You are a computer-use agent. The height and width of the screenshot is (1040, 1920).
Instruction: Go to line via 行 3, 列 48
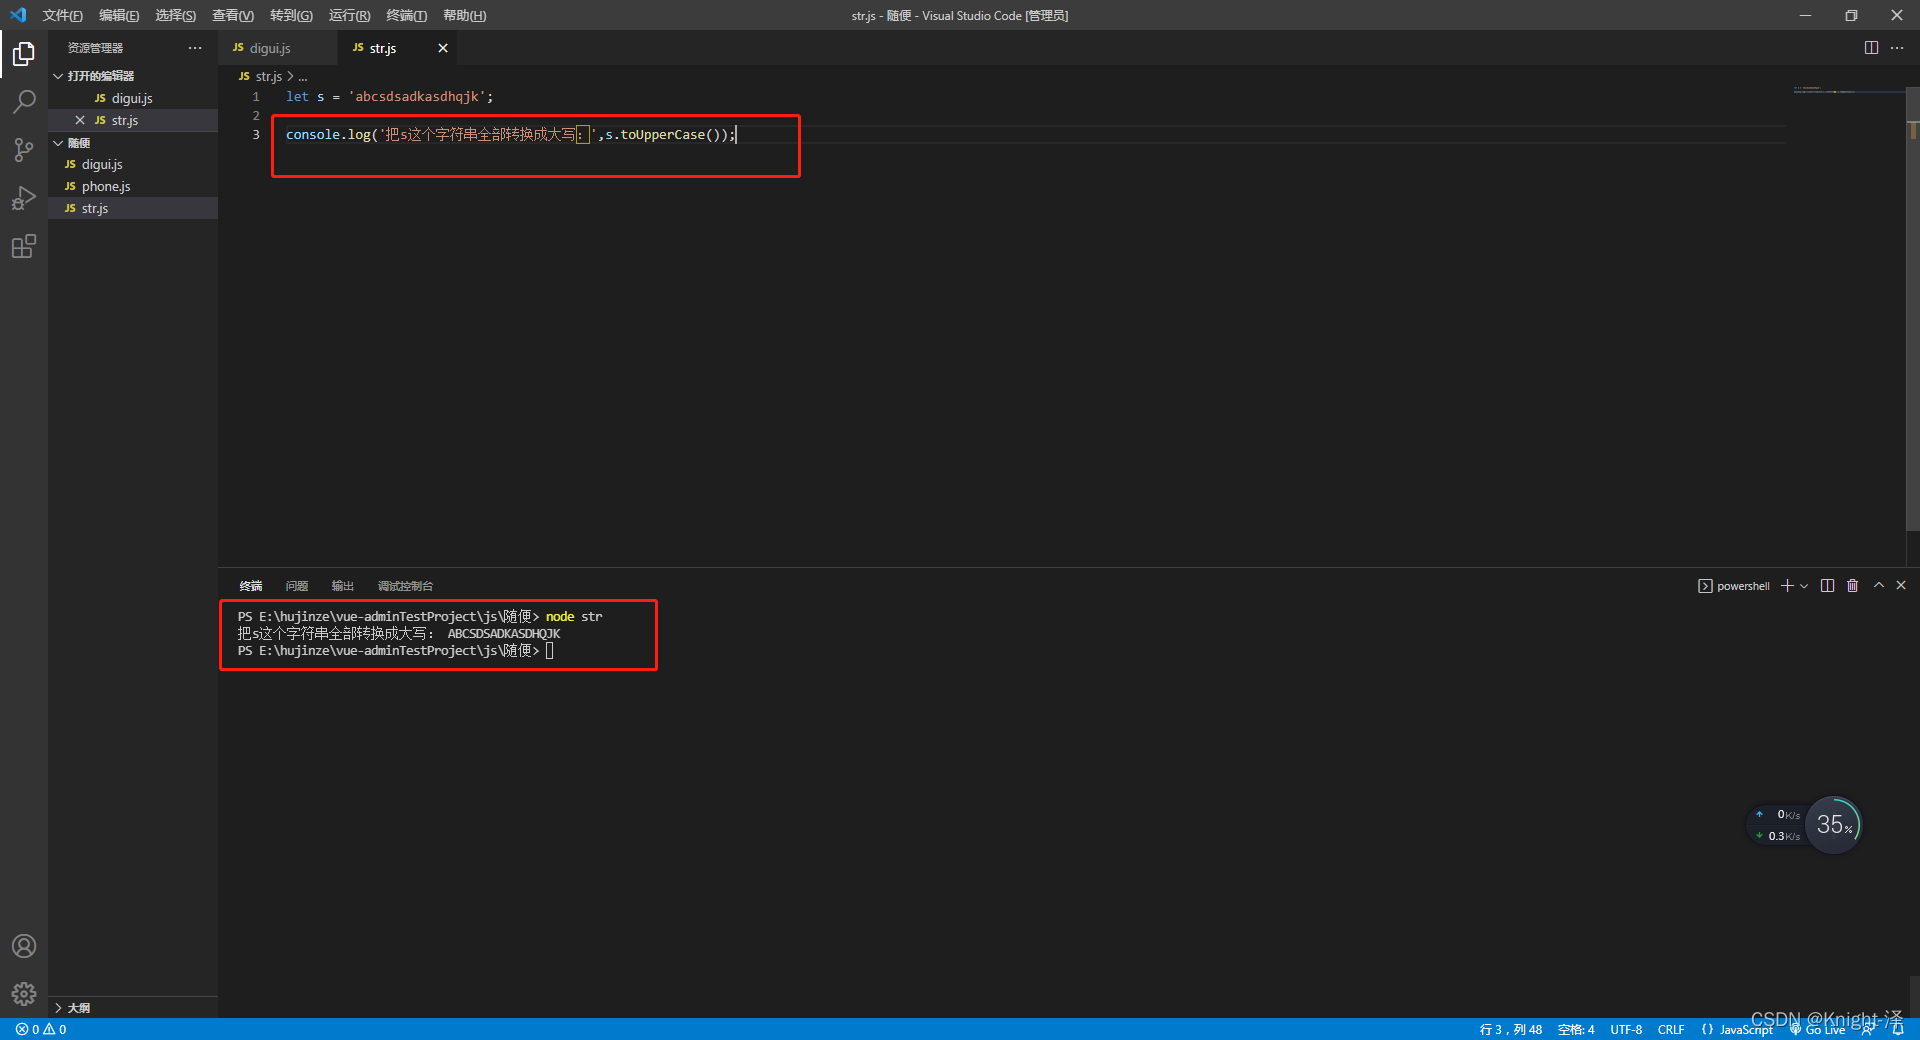(x=1511, y=1029)
